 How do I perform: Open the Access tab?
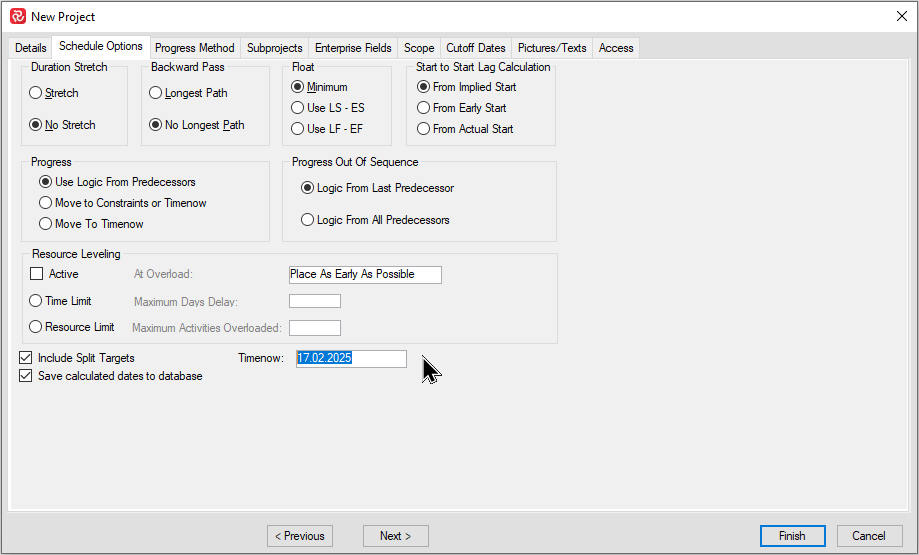tap(616, 48)
